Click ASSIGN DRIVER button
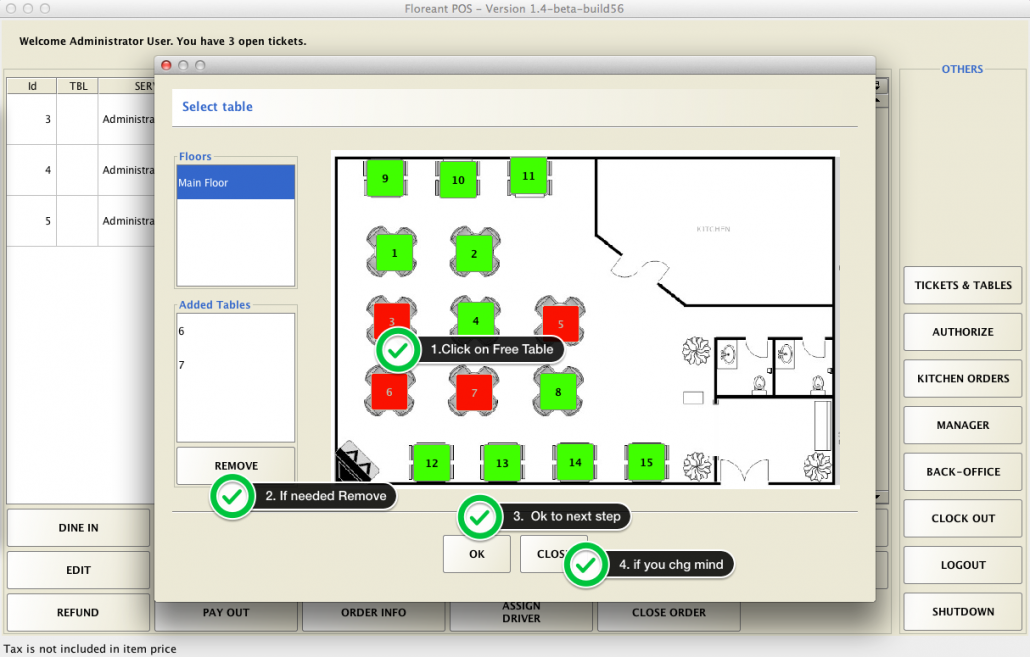 pyautogui.click(x=522, y=613)
